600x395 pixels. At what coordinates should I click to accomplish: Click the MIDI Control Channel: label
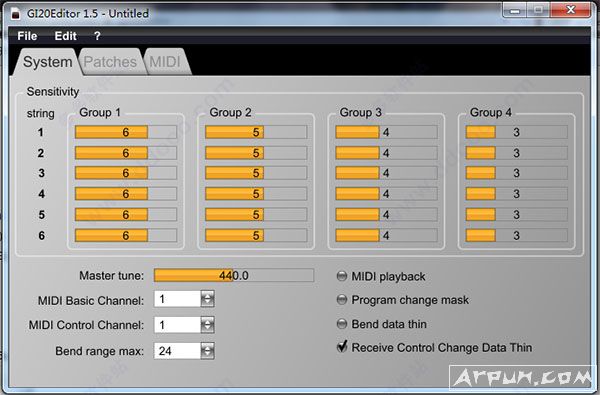(x=86, y=325)
